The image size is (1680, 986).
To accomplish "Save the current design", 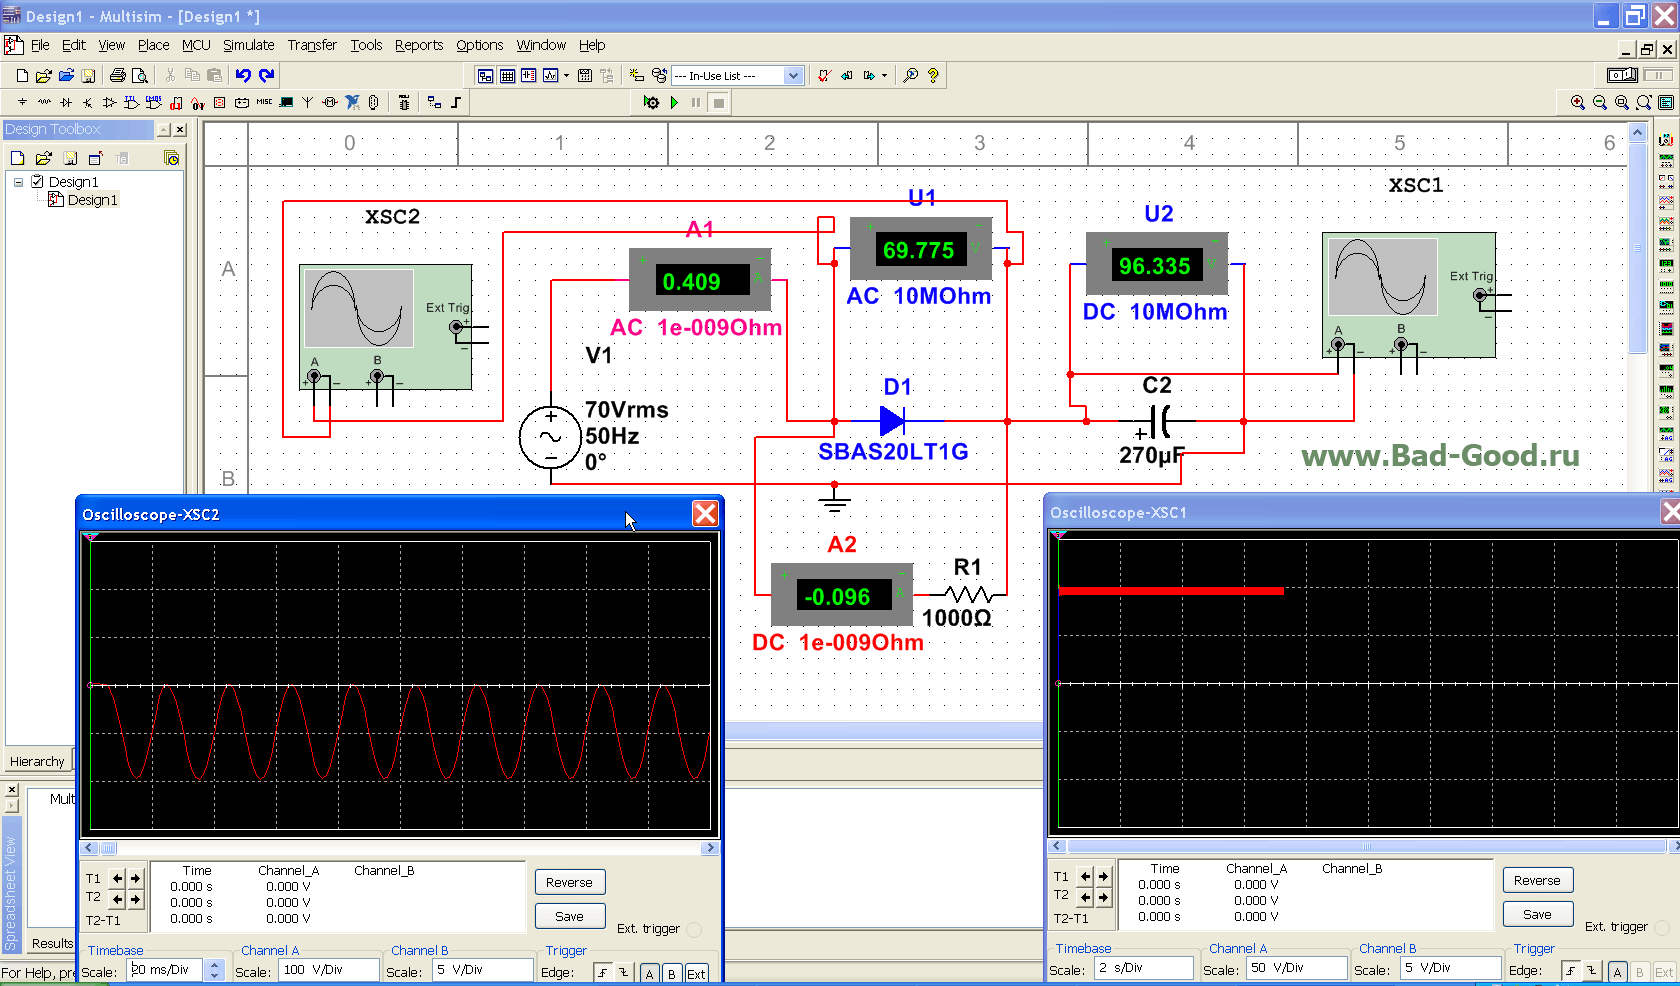I will coord(88,75).
